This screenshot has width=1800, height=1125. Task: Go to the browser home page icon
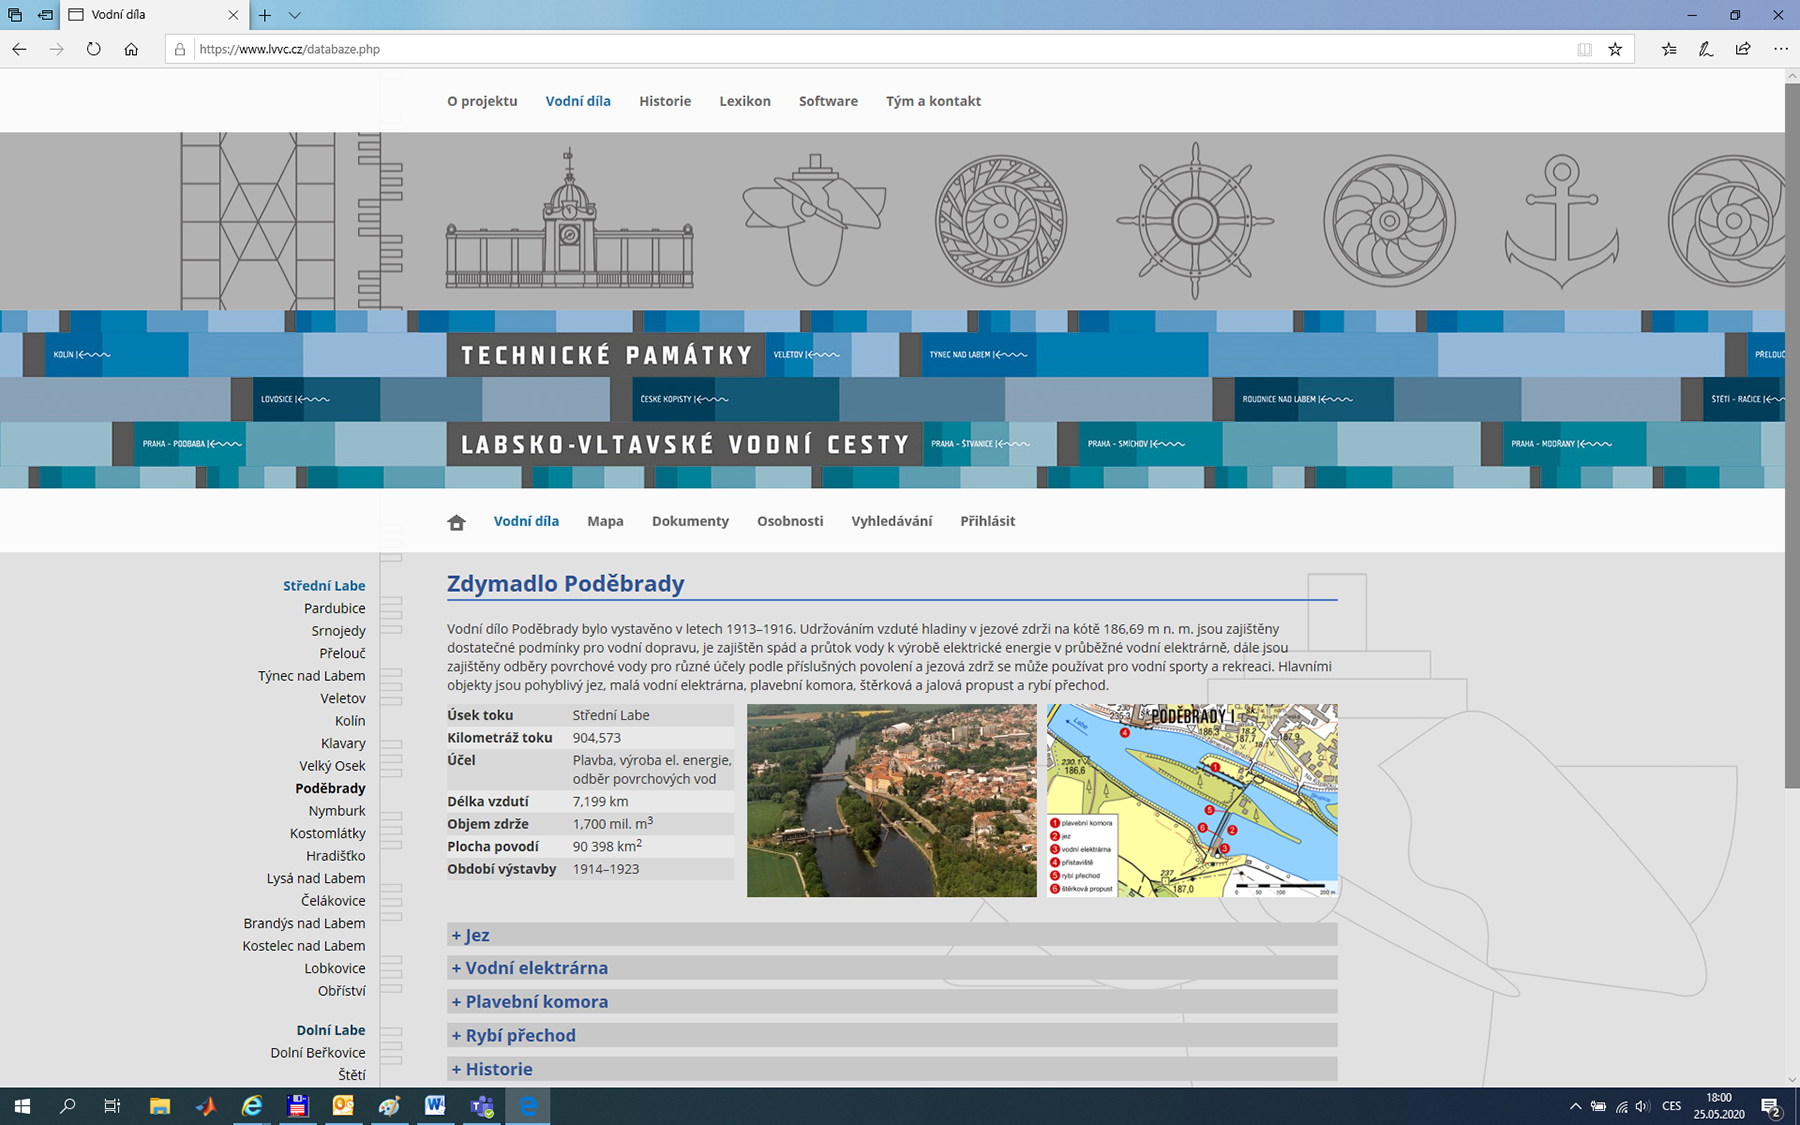131,49
